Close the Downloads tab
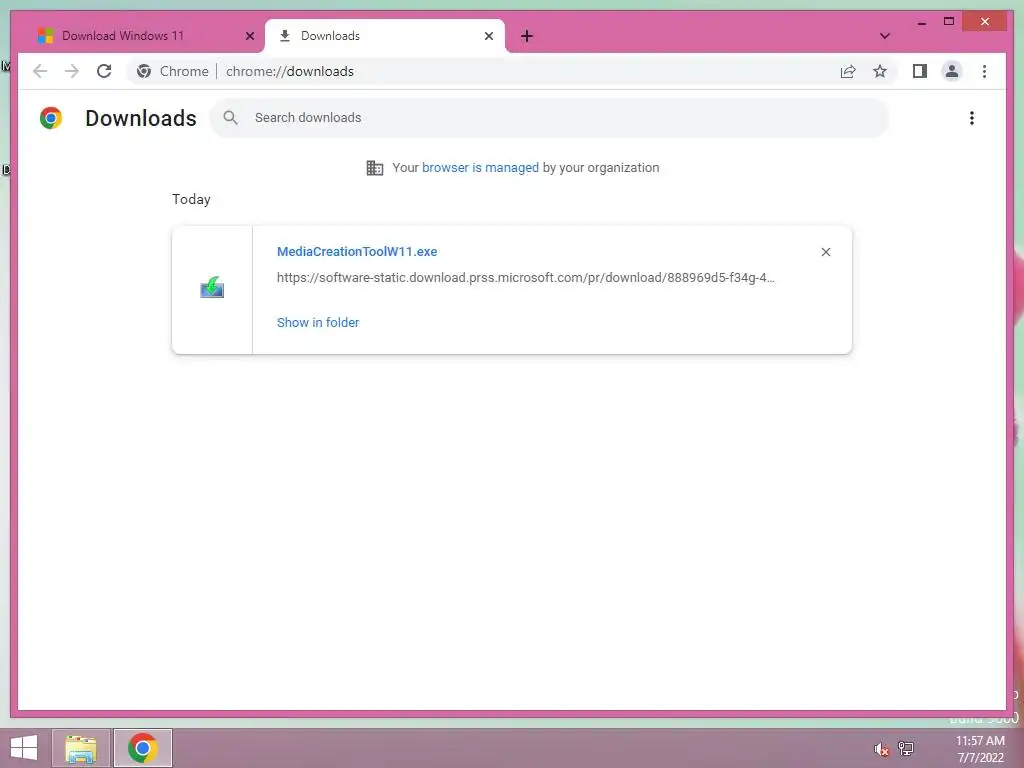The width and height of the screenshot is (1024, 768). 488,36
